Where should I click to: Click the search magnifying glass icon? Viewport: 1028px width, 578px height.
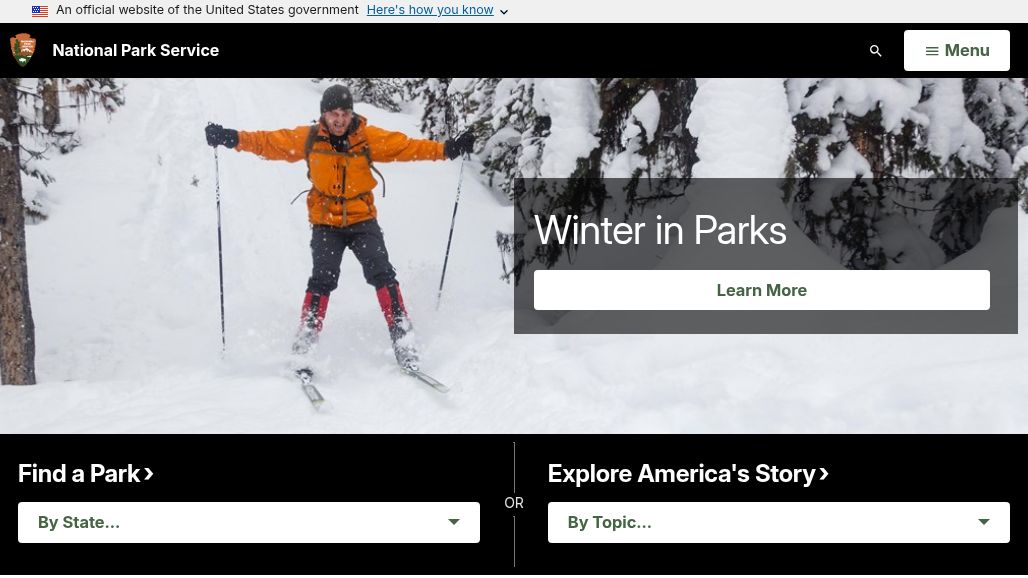[876, 51]
